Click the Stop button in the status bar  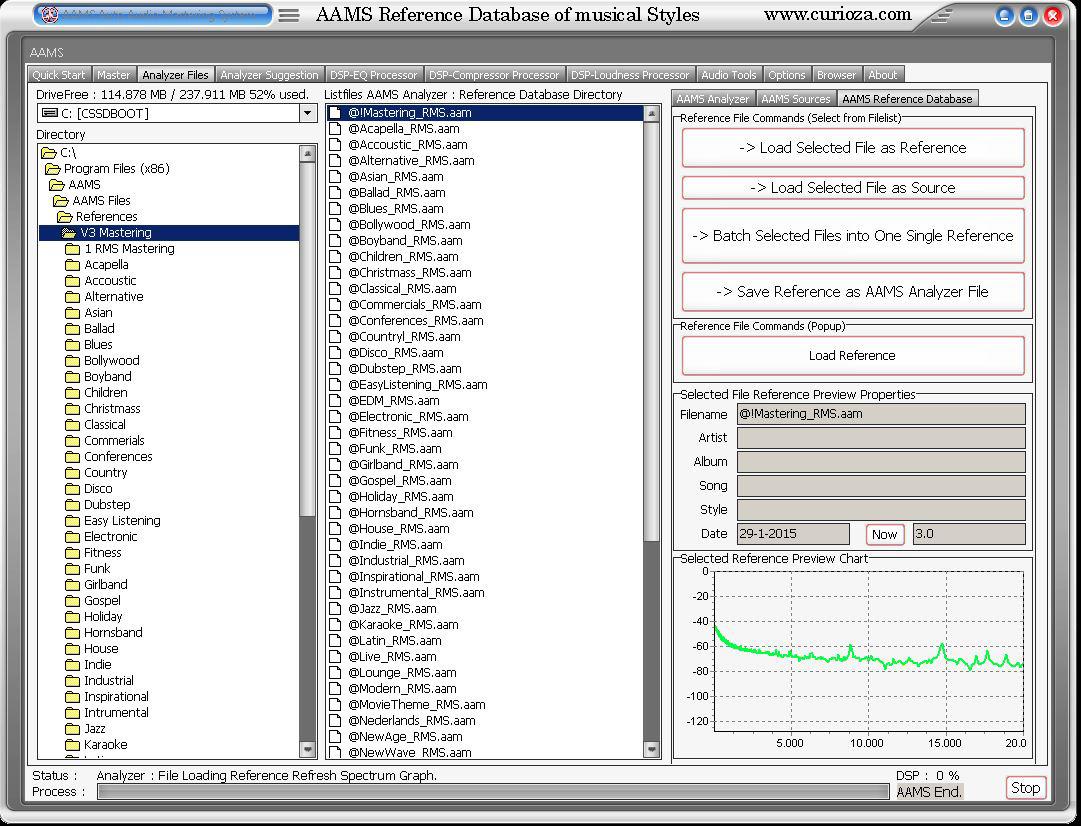(1025, 788)
